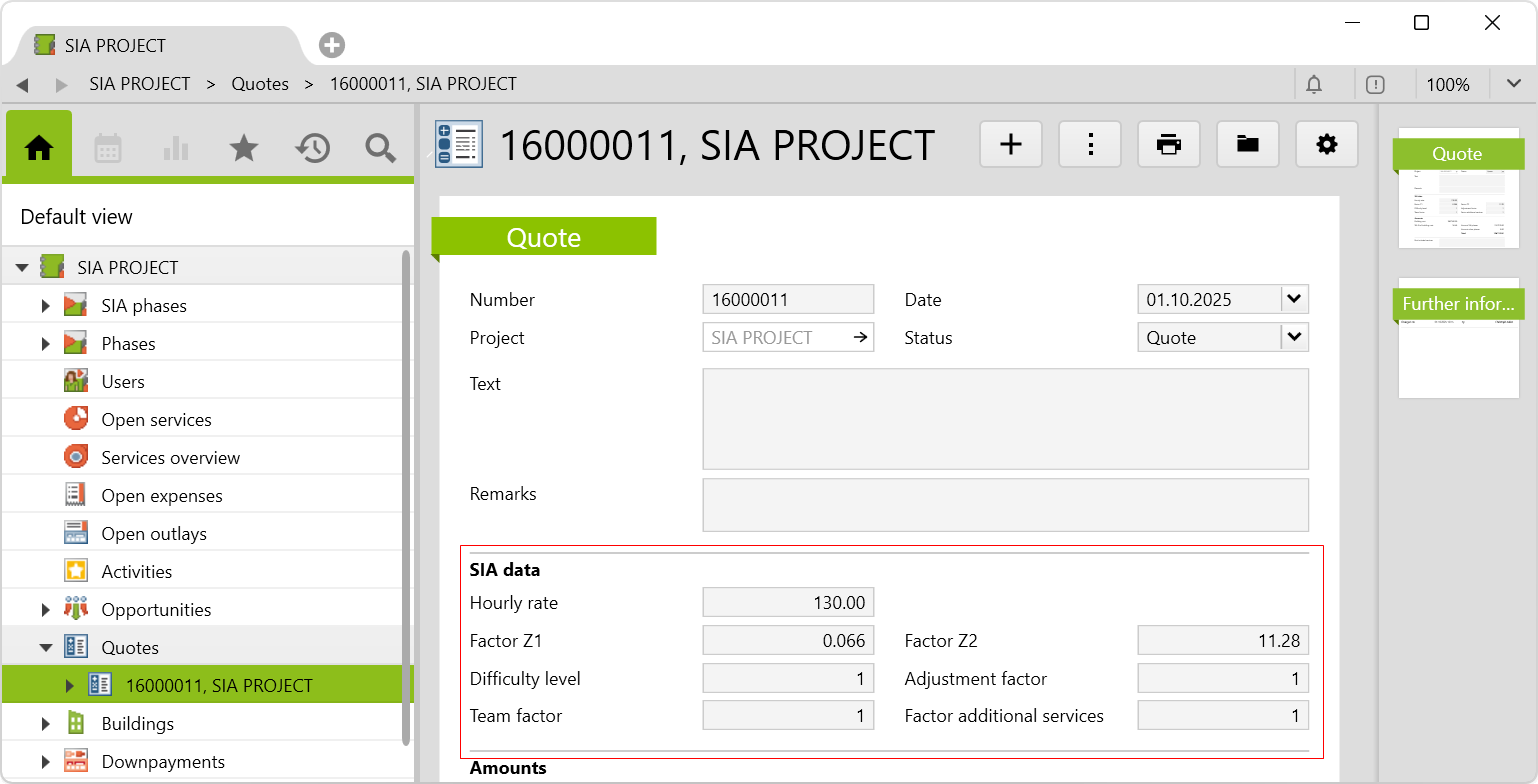Select Services overview in the tree

click(x=170, y=458)
